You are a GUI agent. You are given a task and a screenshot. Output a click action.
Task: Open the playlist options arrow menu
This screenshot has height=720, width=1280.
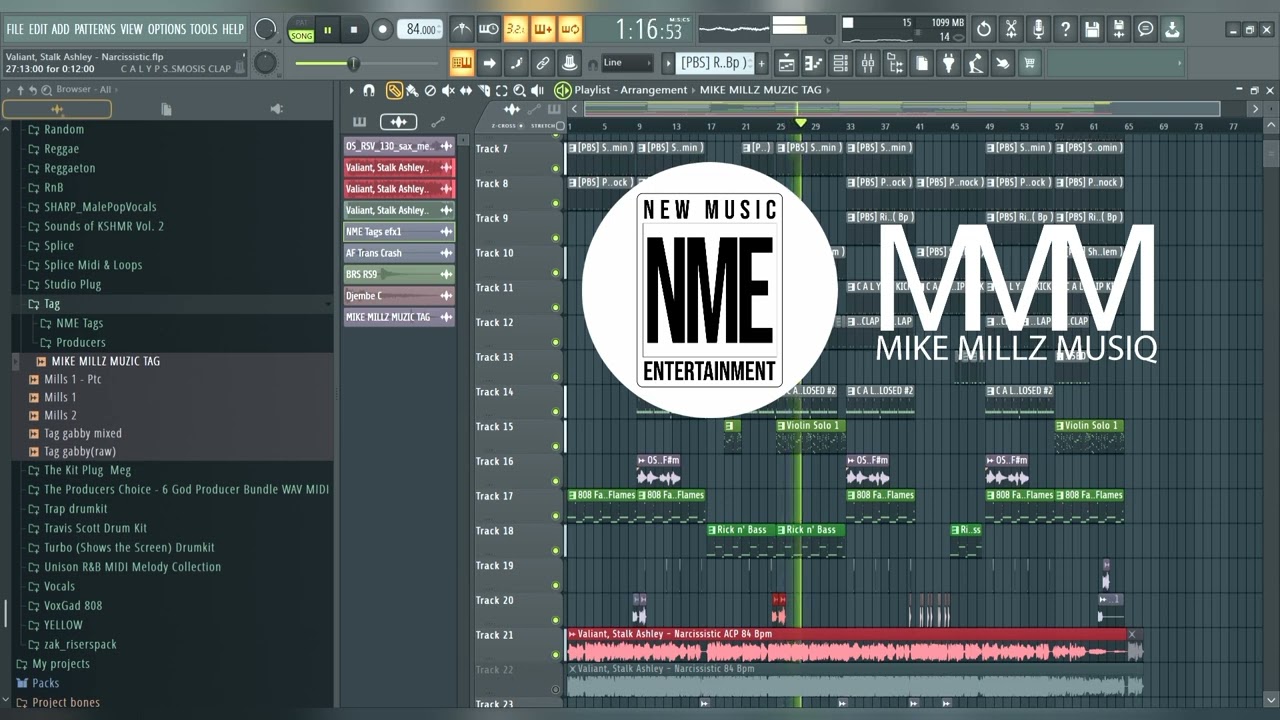[x=351, y=90]
